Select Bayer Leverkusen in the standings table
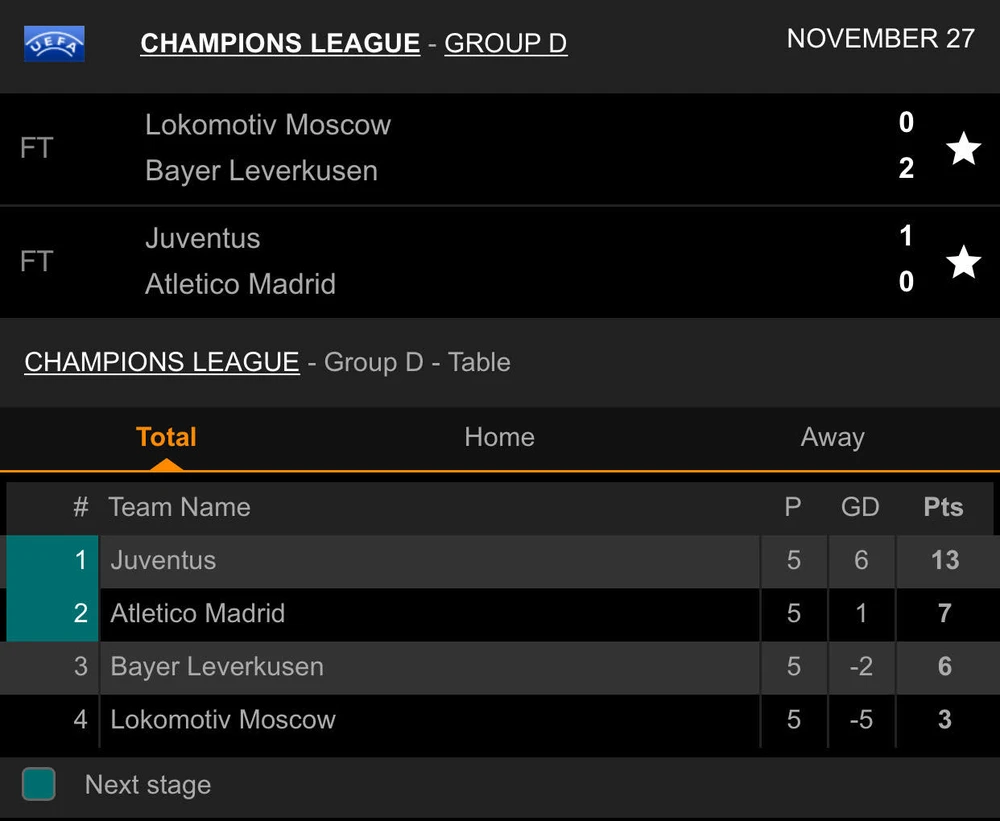 [x=217, y=667]
